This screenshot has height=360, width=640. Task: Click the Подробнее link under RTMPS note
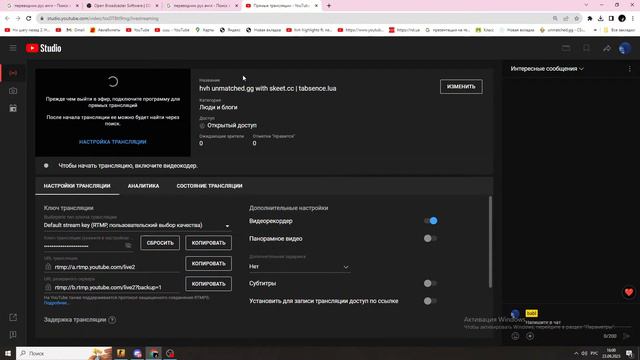click(x=56, y=303)
